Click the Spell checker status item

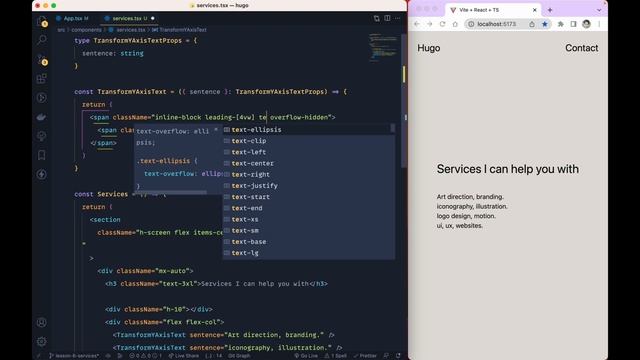336,356
